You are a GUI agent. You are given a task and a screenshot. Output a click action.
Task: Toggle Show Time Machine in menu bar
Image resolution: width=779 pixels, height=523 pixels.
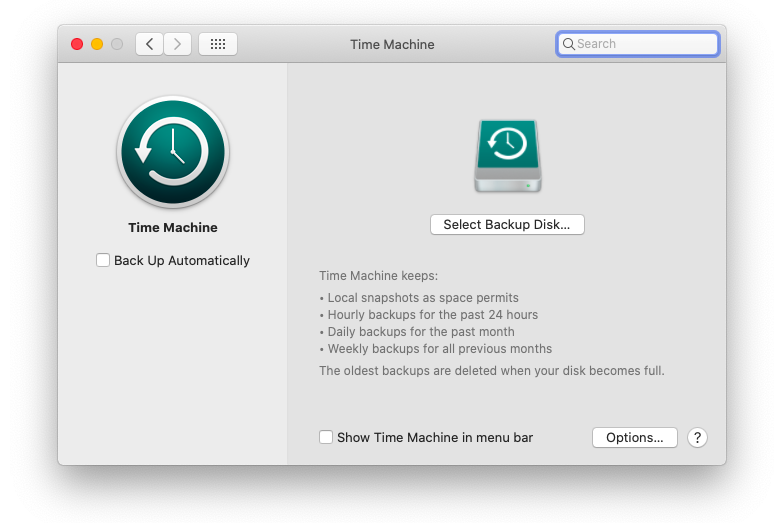(326, 437)
